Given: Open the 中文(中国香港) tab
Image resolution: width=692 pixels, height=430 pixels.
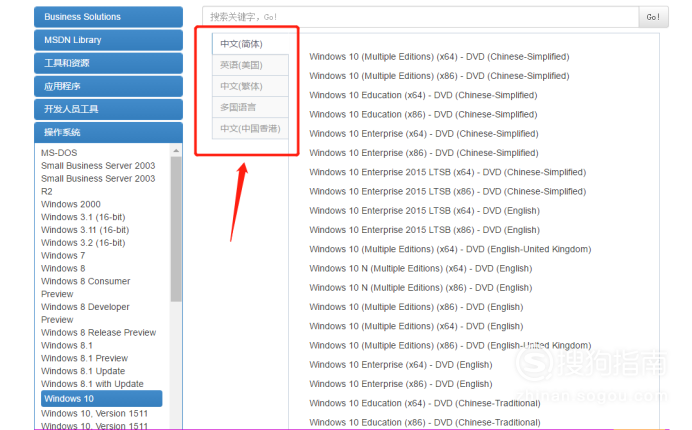Looking at the screenshot, I should click(x=250, y=128).
